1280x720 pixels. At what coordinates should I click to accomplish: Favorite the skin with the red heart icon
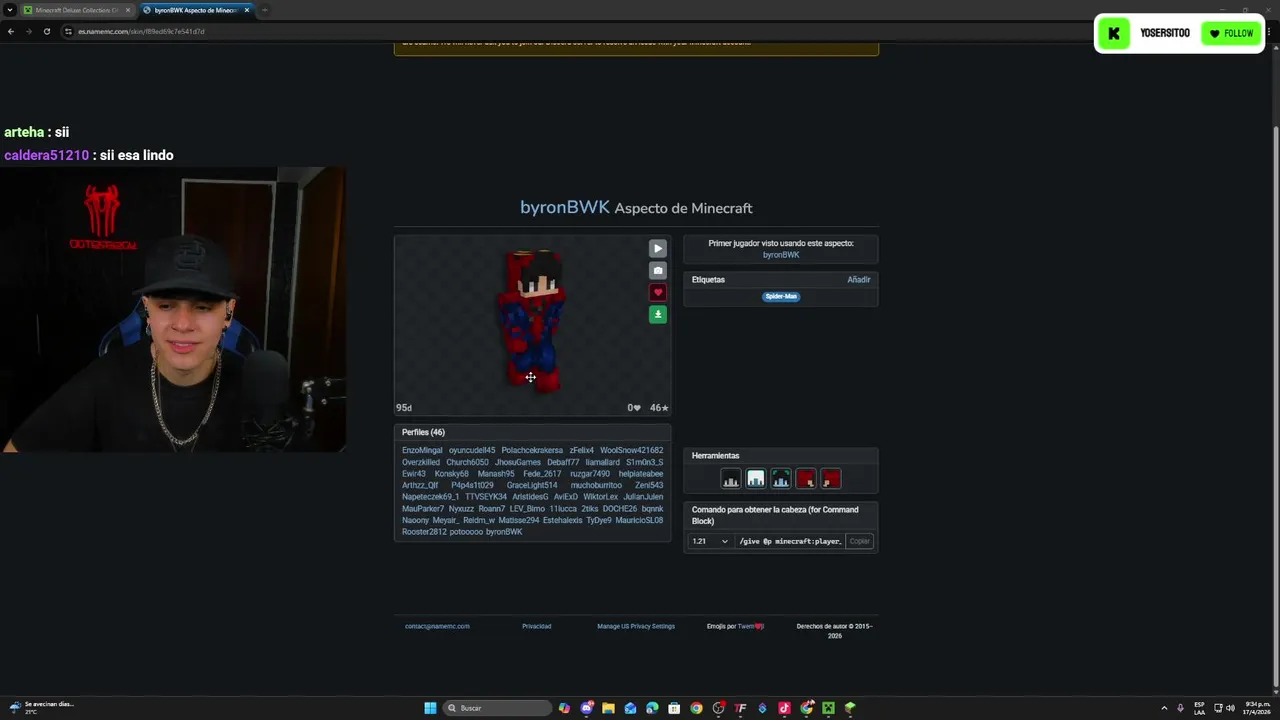(657, 292)
